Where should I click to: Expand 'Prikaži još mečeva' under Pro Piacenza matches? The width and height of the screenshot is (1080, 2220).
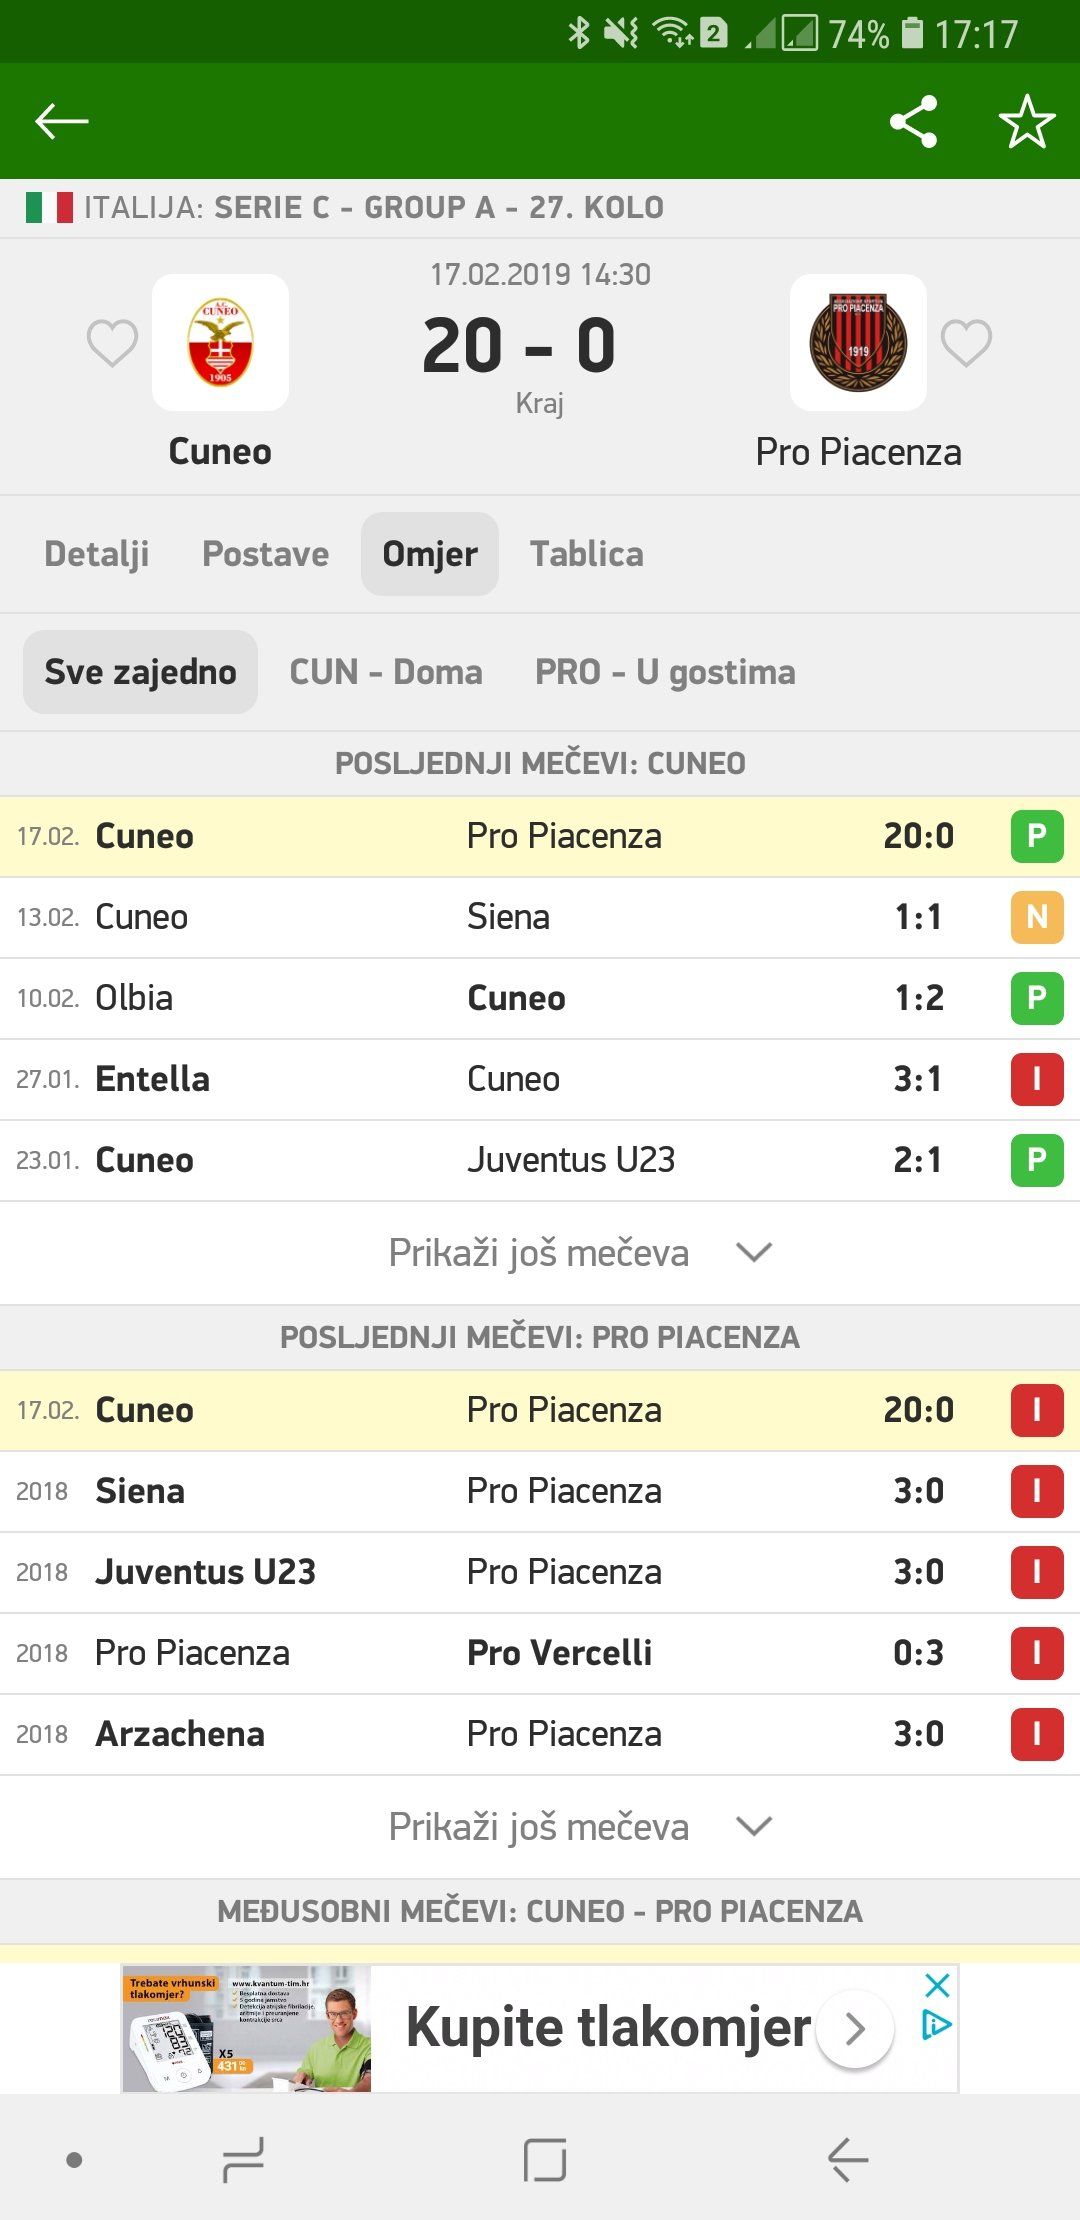(x=578, y=1826)
